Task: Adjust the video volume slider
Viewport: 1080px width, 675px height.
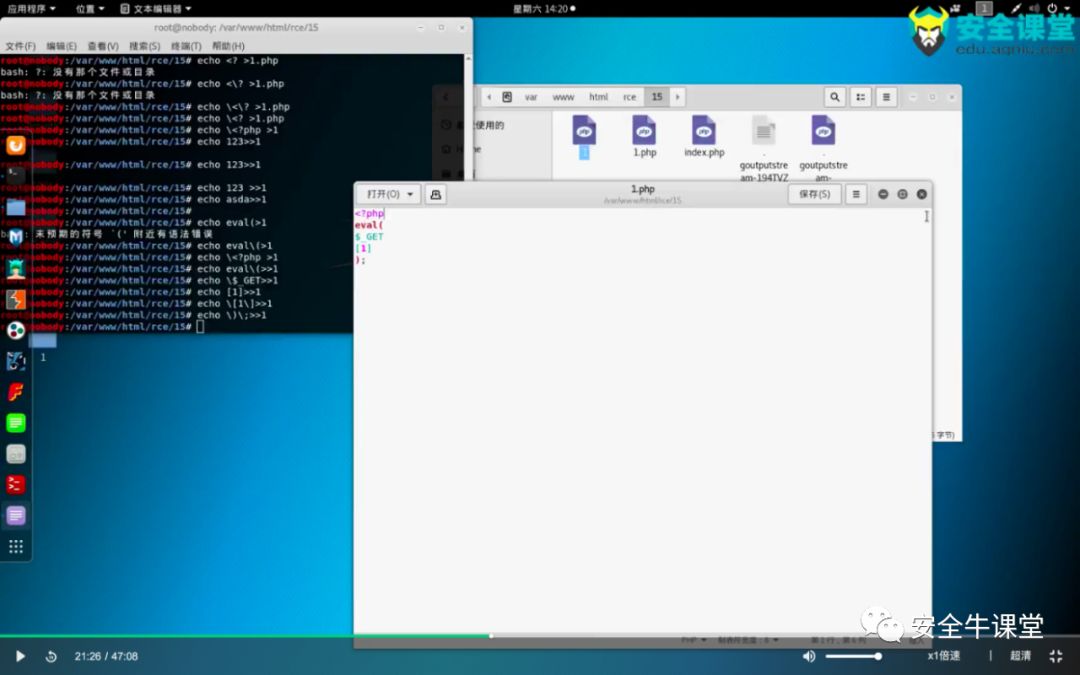Action: [x=853, y=656]
